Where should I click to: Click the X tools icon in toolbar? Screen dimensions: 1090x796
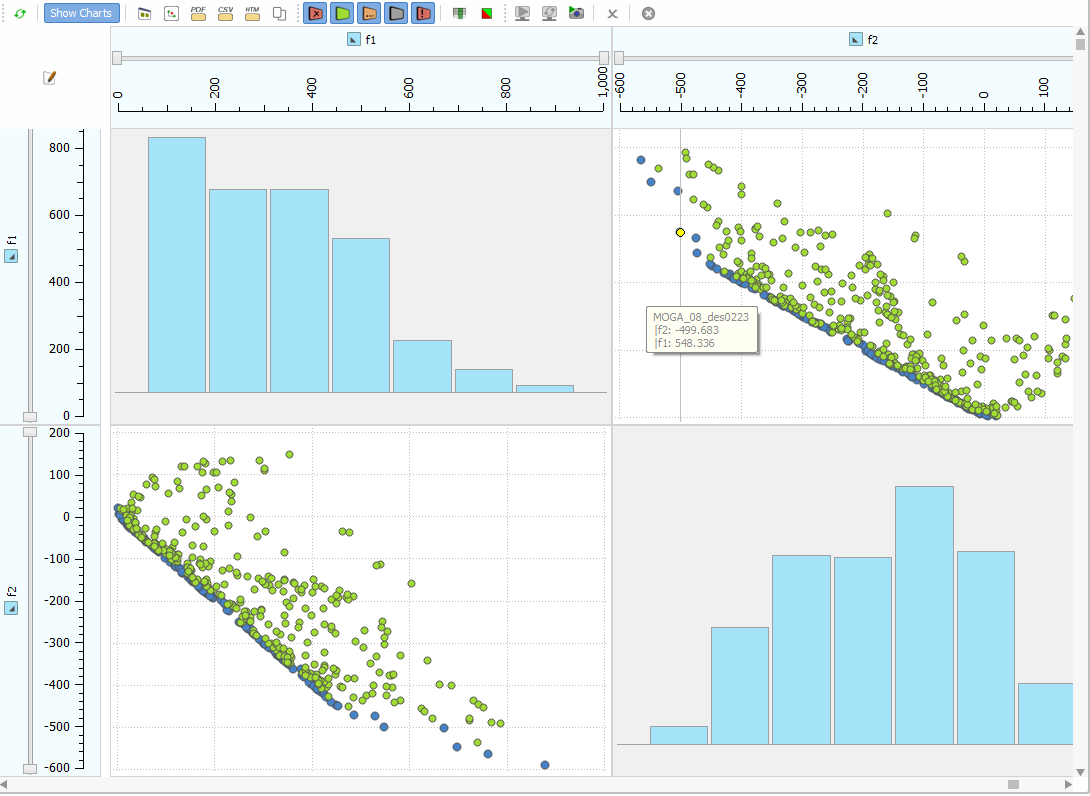click(612, 13)
